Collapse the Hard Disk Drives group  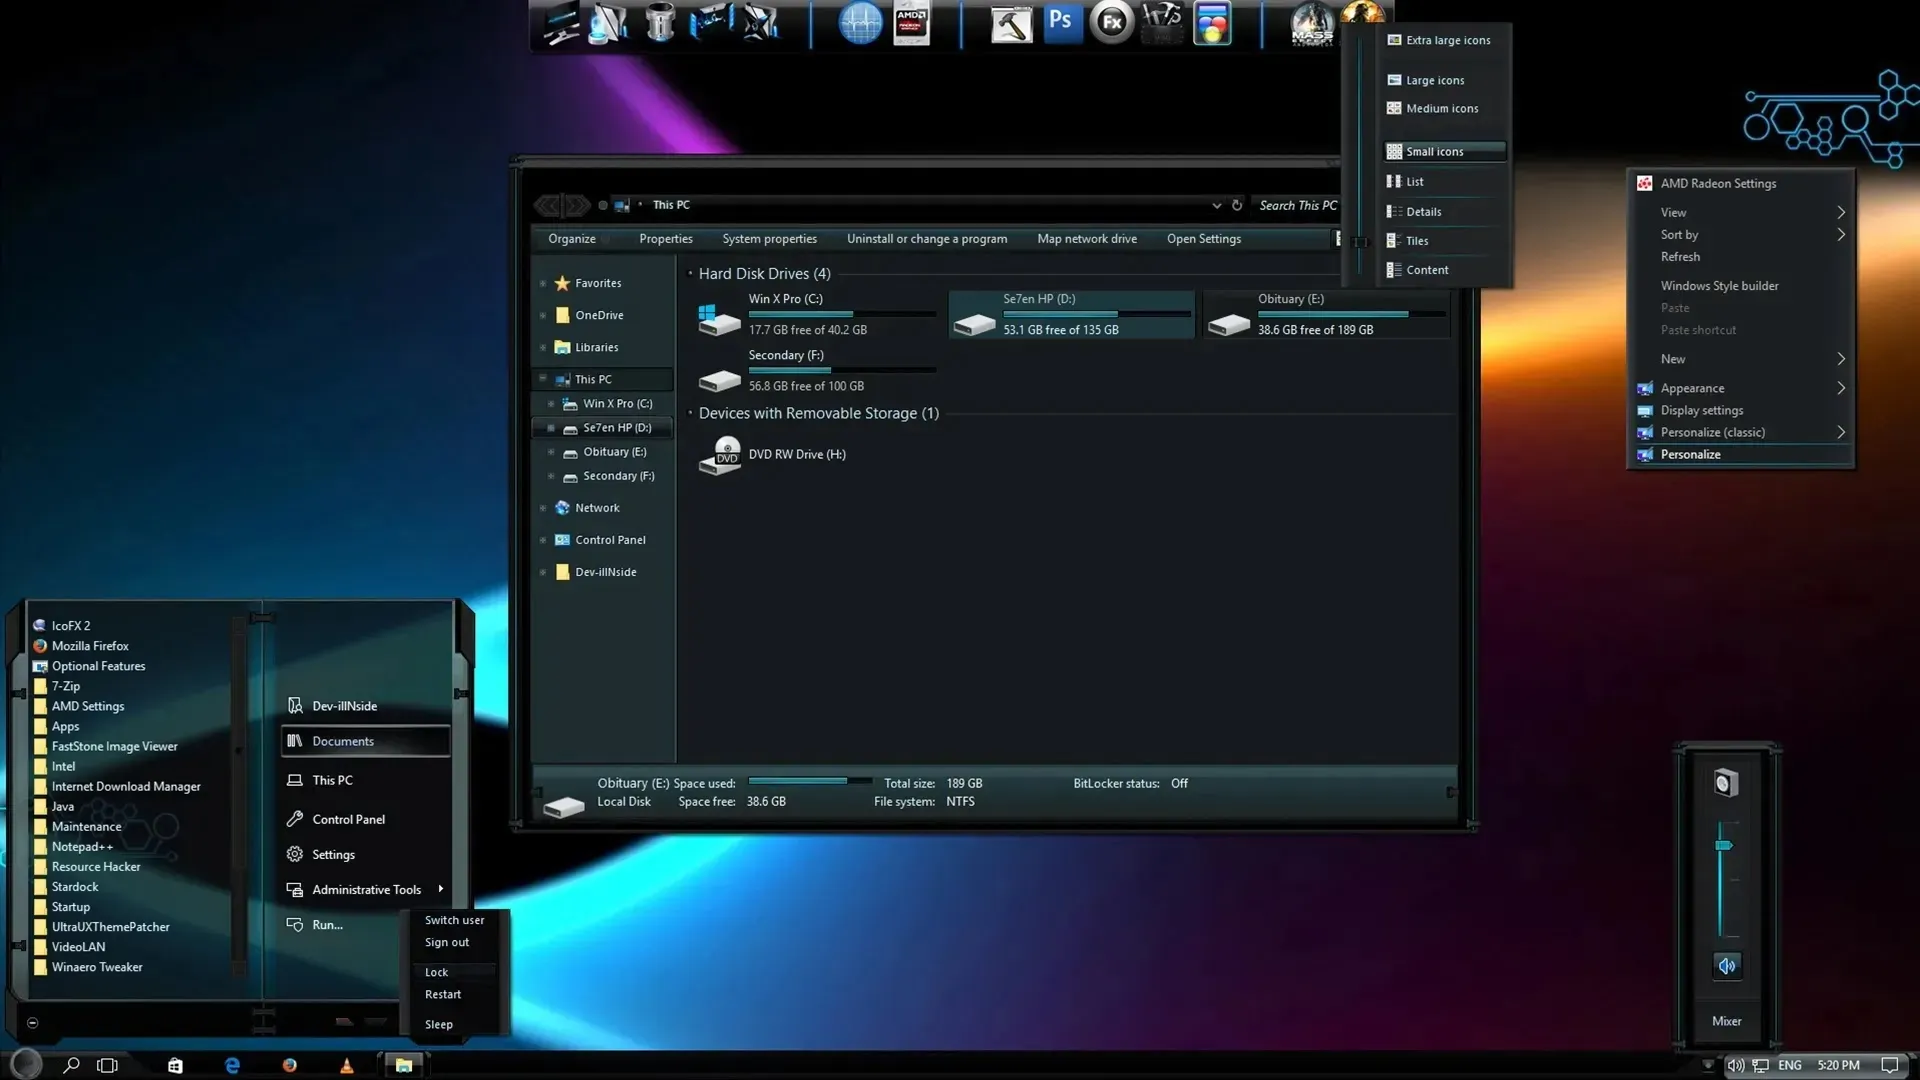pyautogui.click(x=690, y=273)
